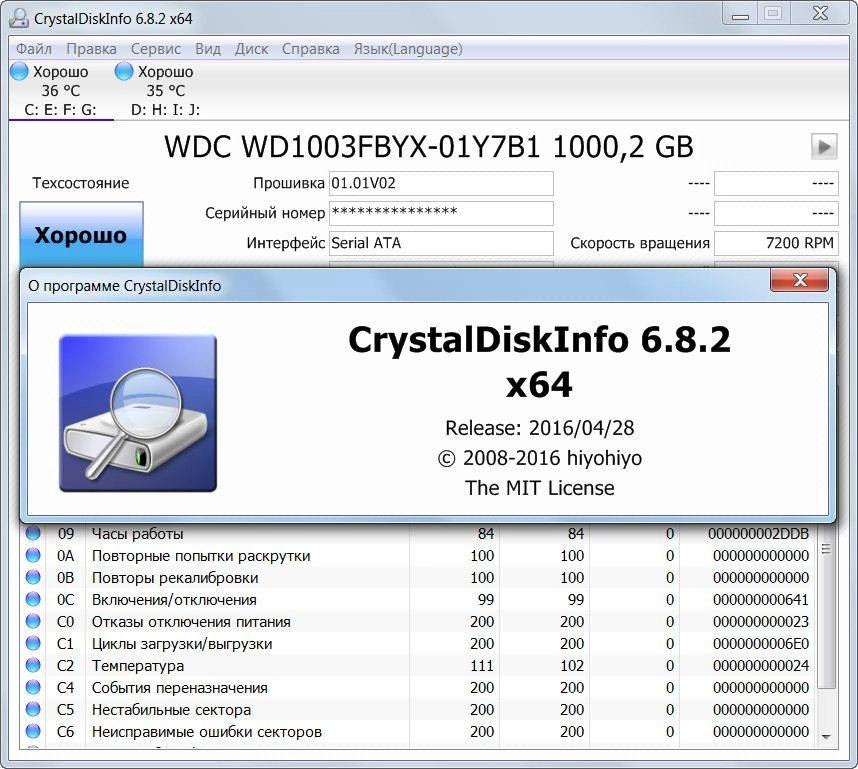858x769 pixels.
Task: Click the scrollbar down arrow in attribute list
Action: 826,737
